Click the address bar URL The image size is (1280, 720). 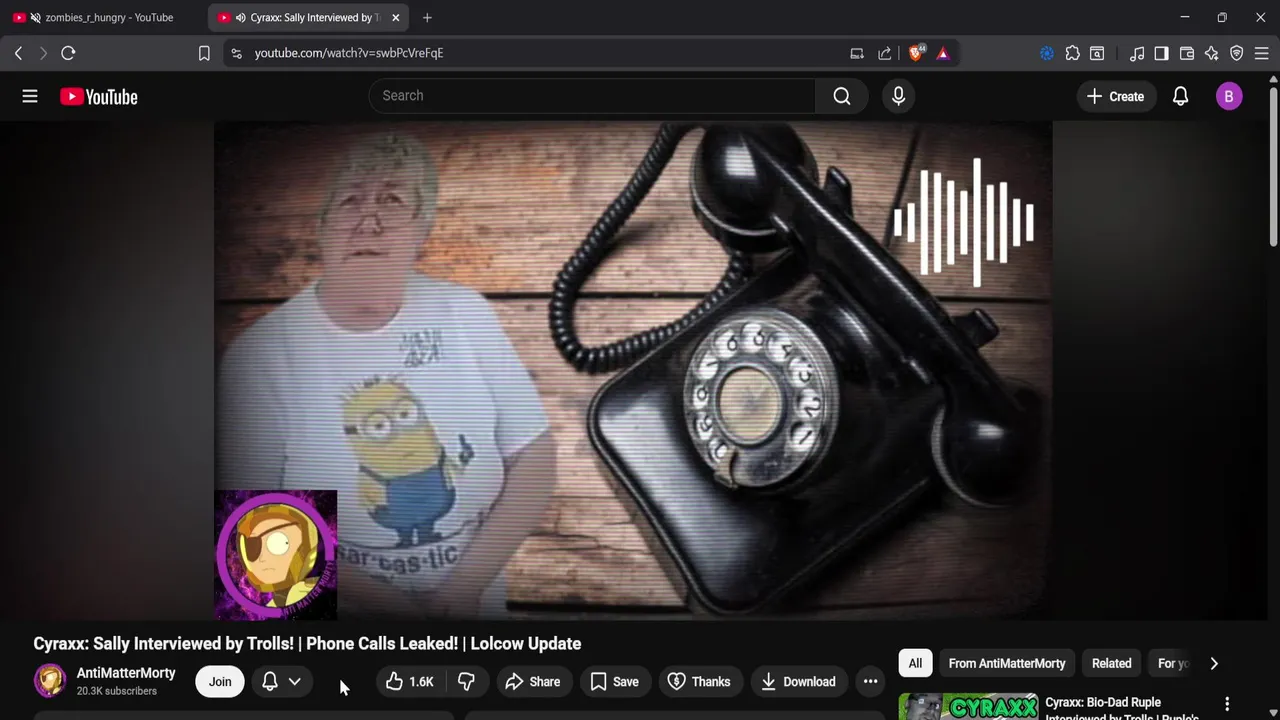pyautogui.click(x=349, y=53)
